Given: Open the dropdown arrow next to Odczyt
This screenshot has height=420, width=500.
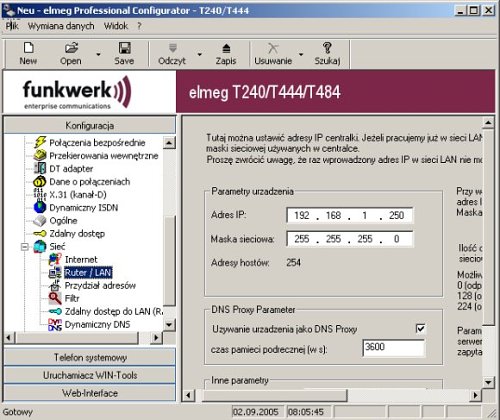Looking at the screenshot, I should click(x=200, y=54).
